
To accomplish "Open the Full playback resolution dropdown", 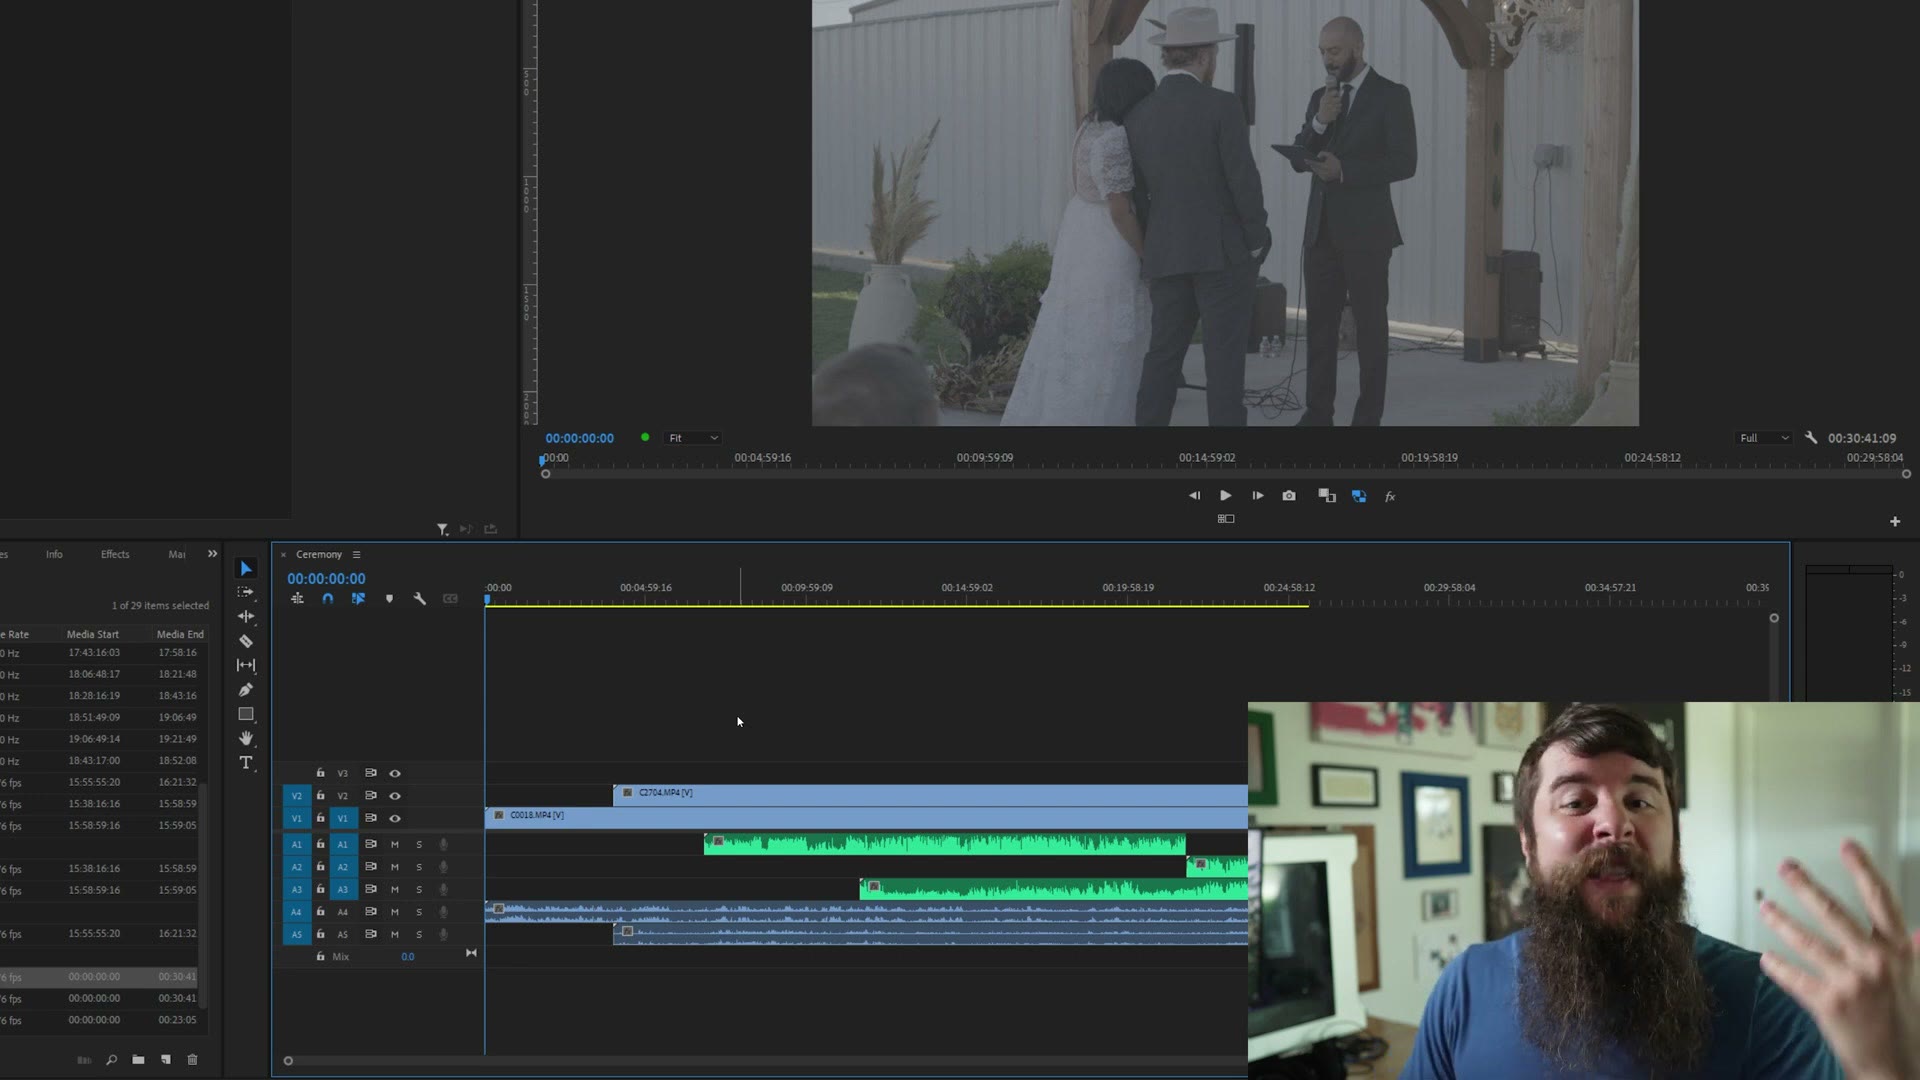I will click(1764, 438).
